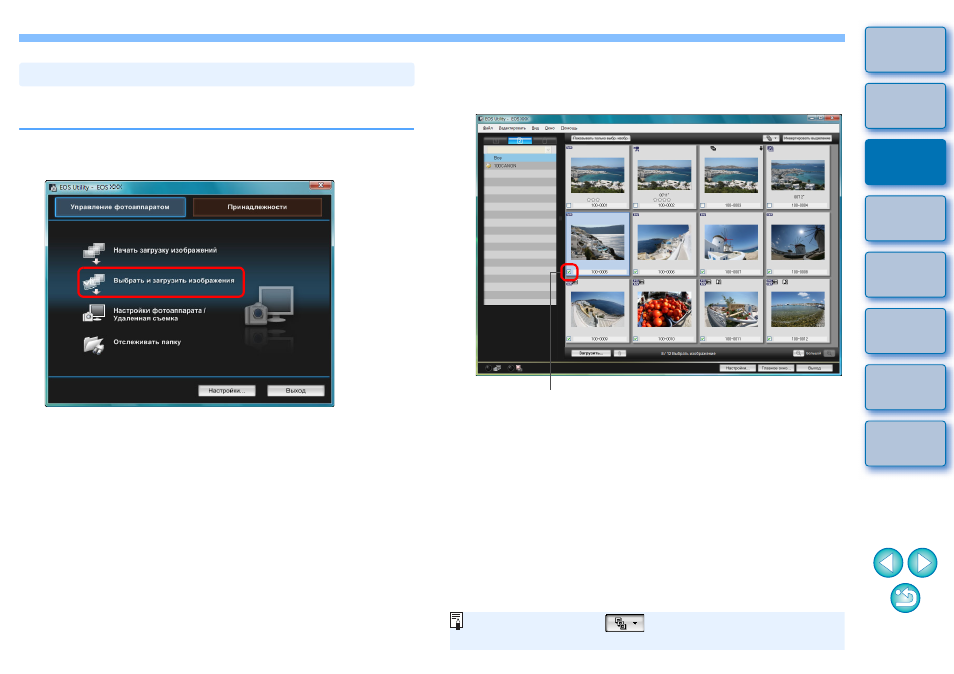This screenshot has width=954, height=674.
Task: Open the Редактировать menu
Action: coord(512,128)
